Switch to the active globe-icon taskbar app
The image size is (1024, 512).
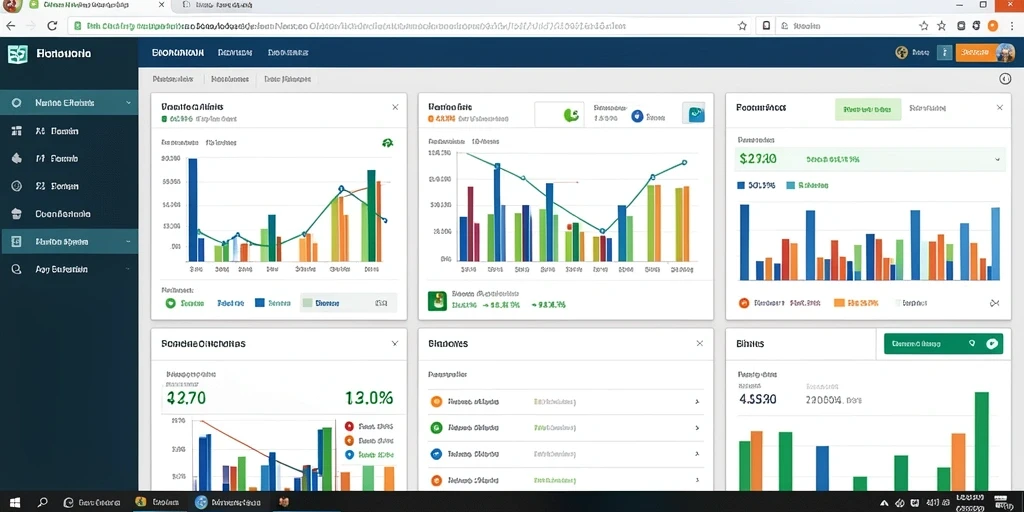click(x=229, y=502)
